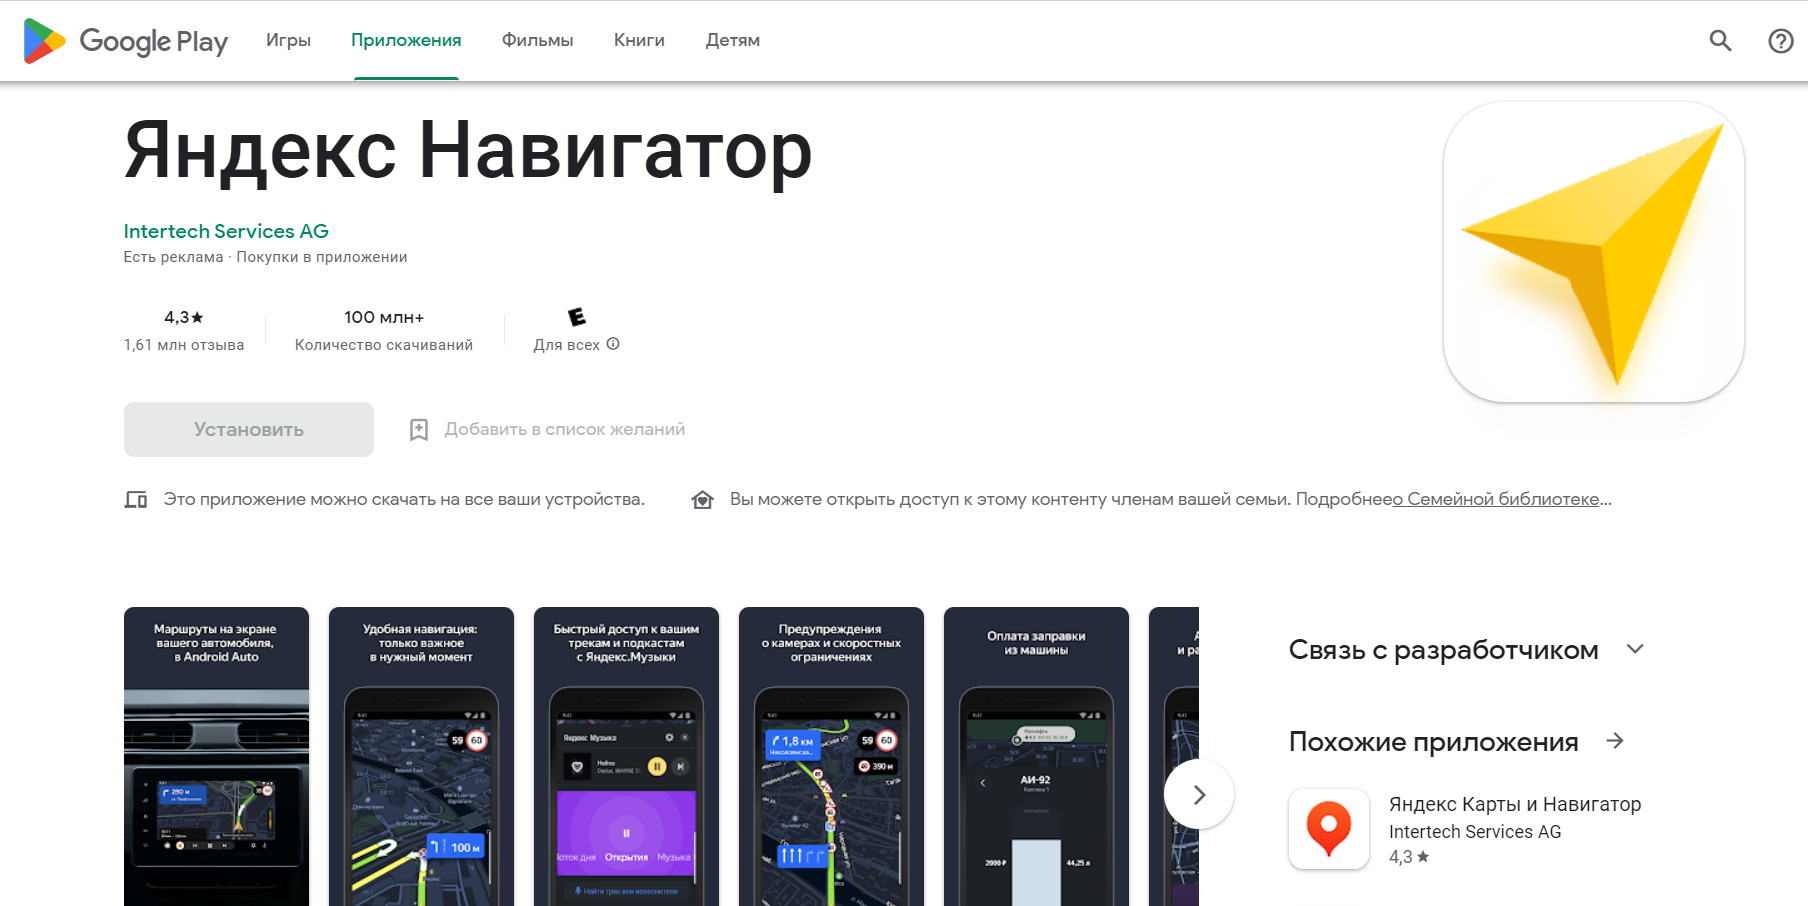Click the Для всех rating label
1808x906 pixels.
coord(566,345)
